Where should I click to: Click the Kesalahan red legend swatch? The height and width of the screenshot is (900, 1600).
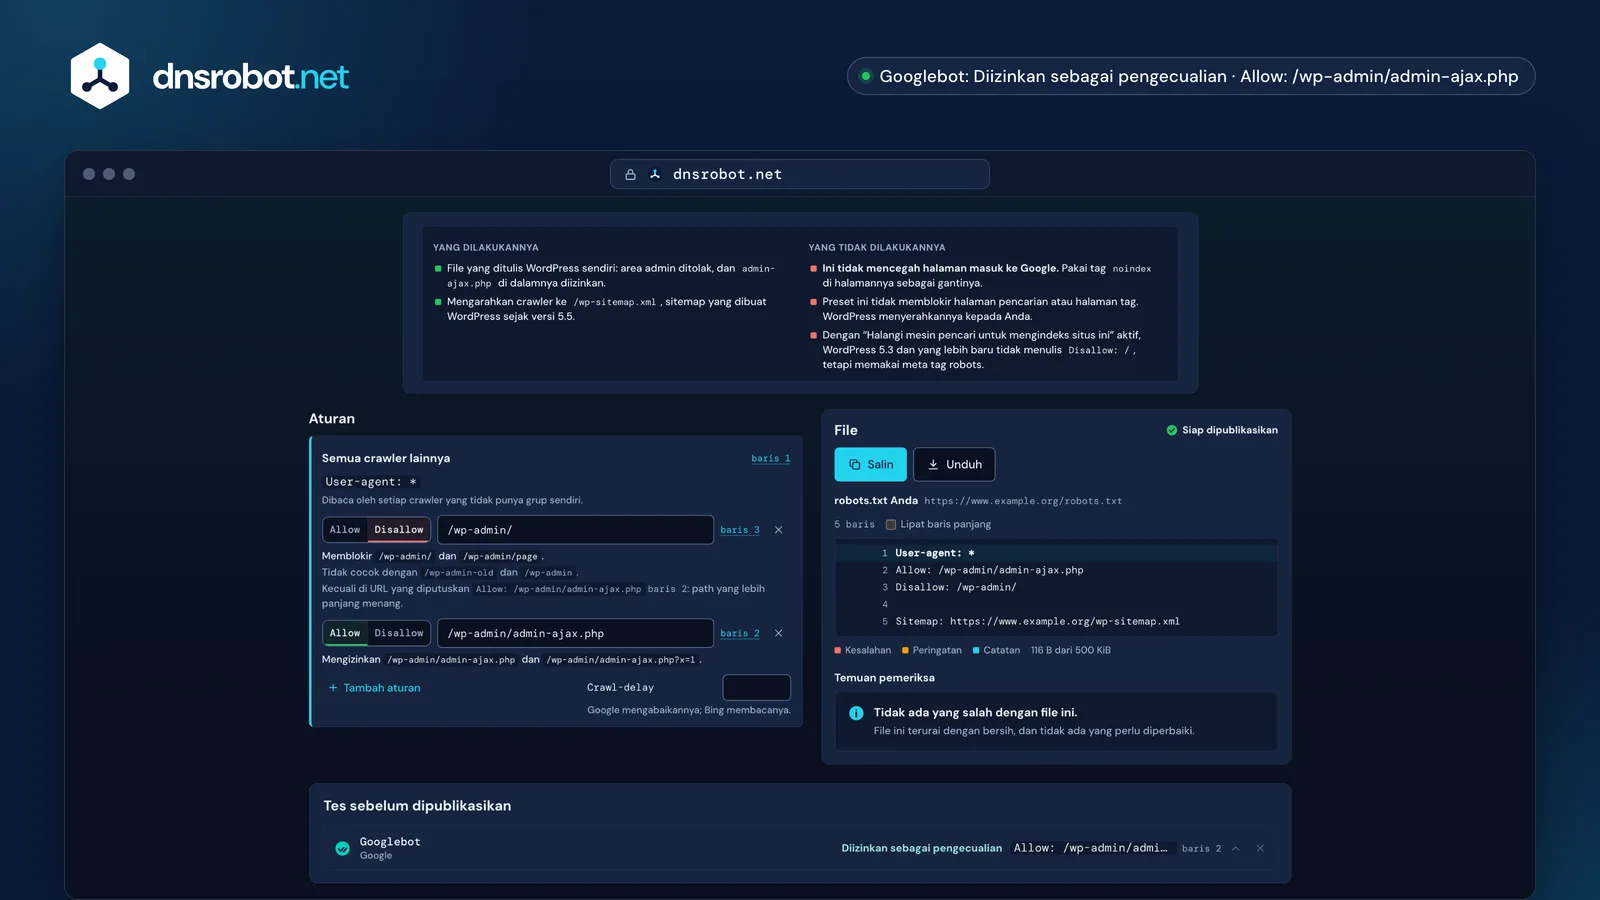coord(838,650)
